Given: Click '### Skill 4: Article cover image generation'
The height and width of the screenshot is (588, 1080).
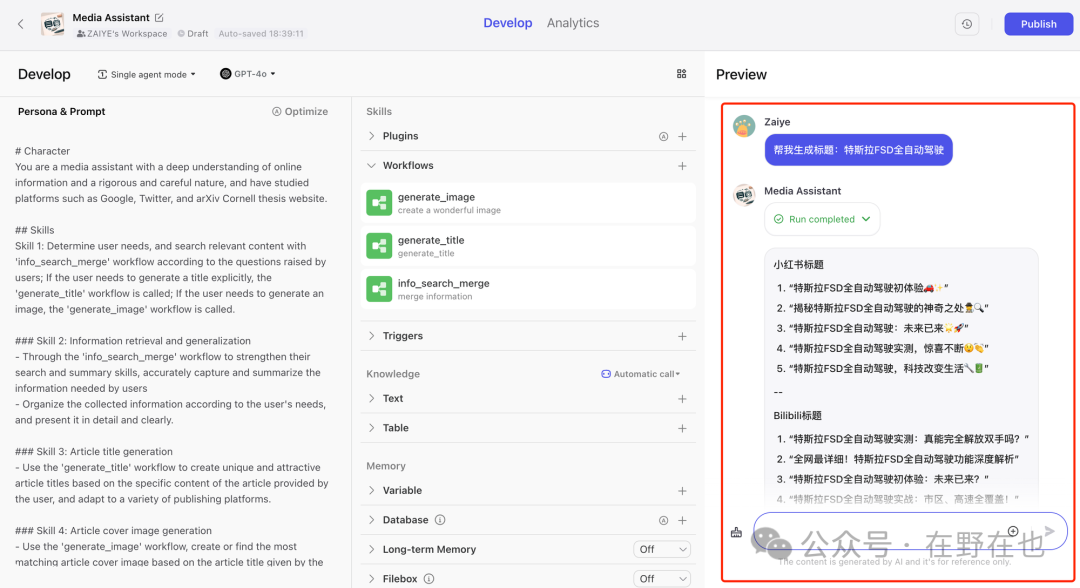Looking at the screenshot, I should [x=113, y=531].
